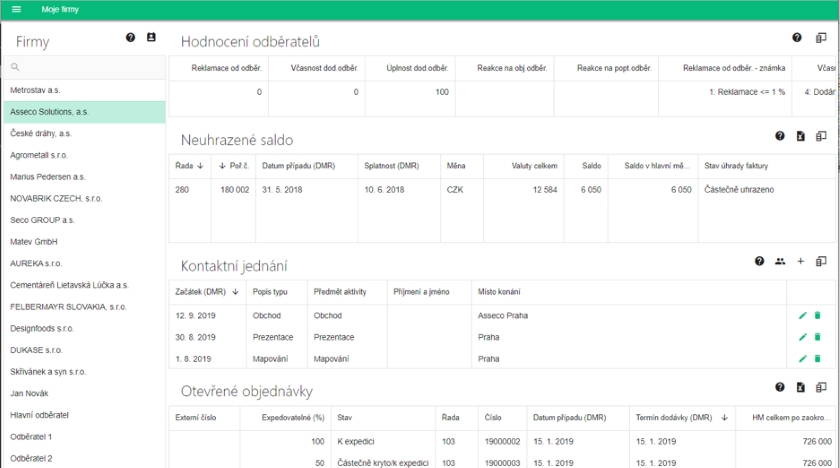Click the contacts card icon beside Firmy
The image size is (840, 468).
[x=151, y=37]
